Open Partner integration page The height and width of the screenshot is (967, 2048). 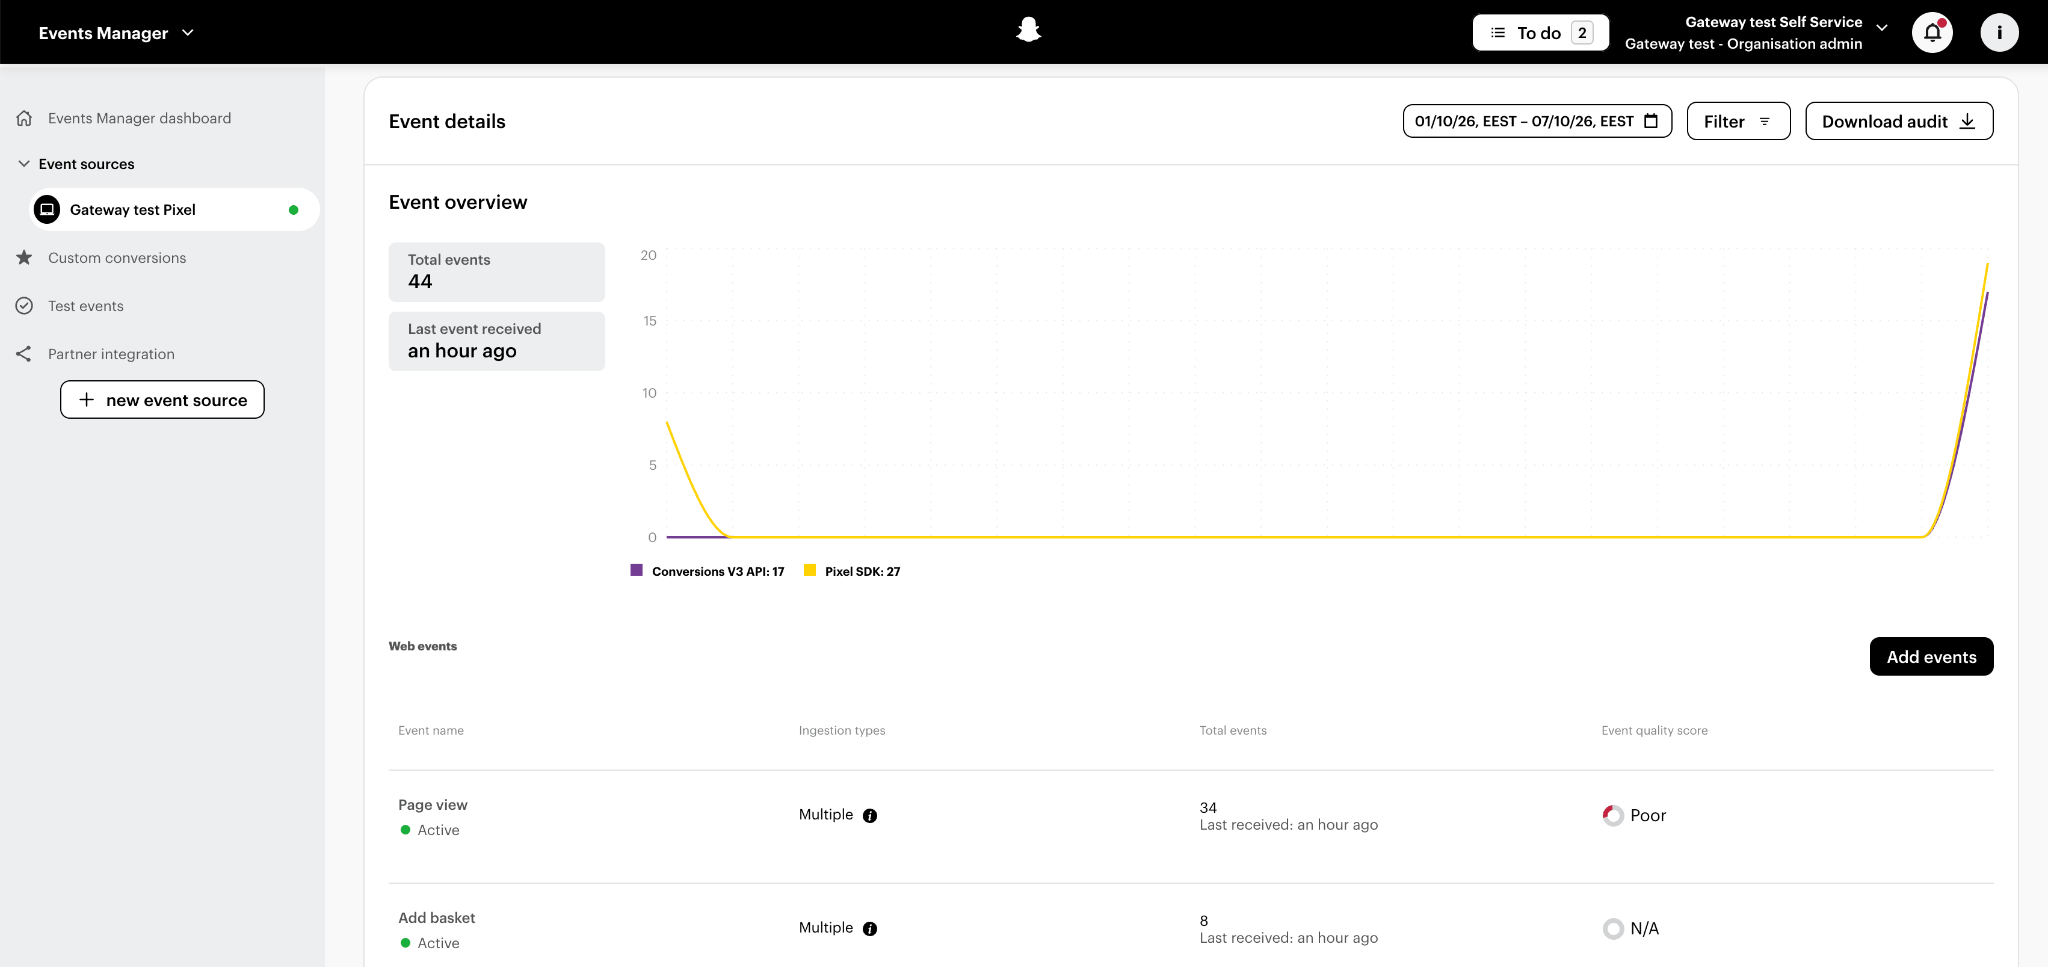(111, 354)
